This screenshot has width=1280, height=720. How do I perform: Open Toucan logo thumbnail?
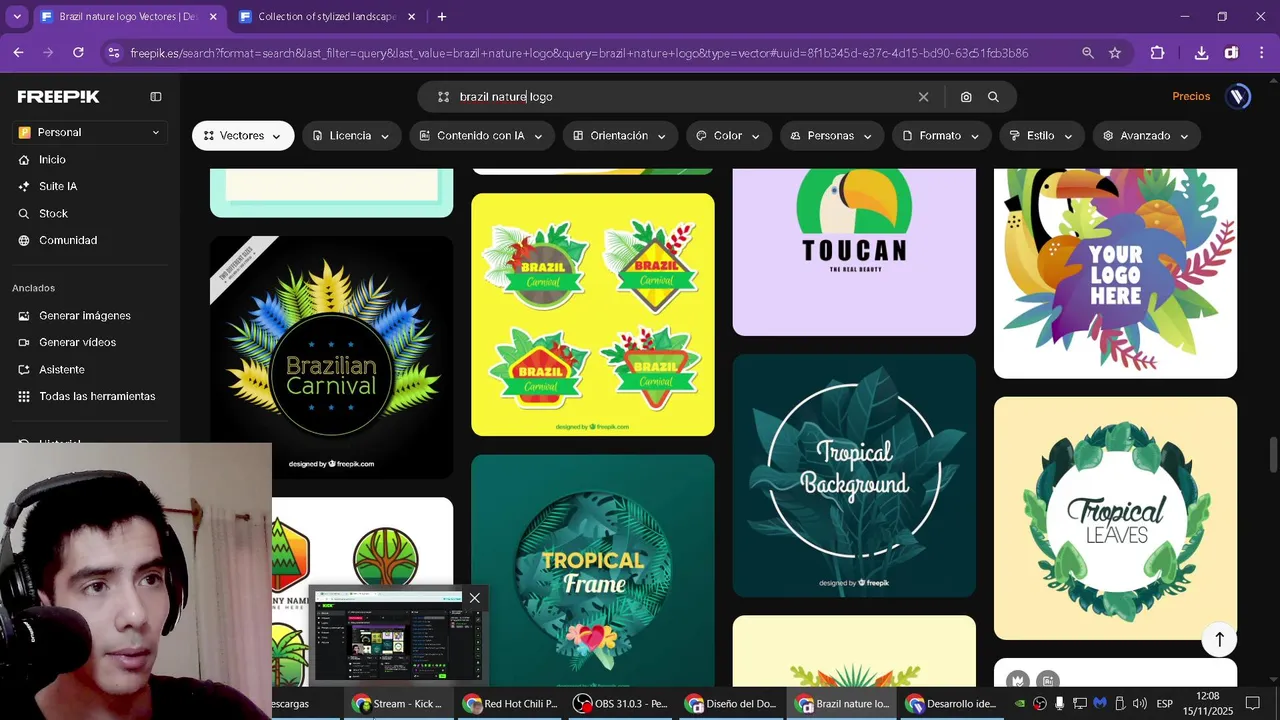[x=854, y=252]
